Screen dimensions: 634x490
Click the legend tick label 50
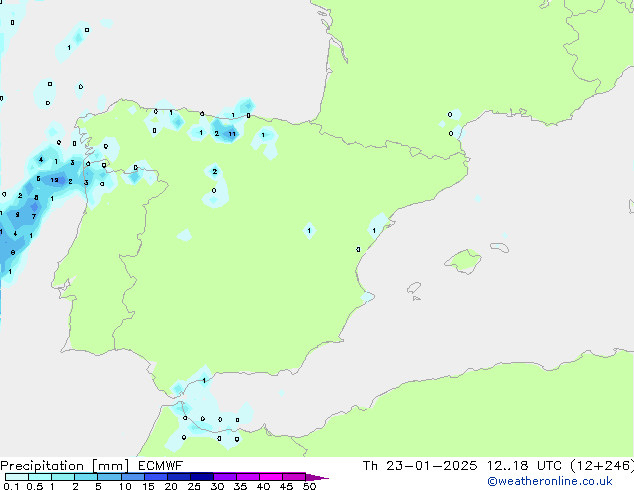click(x=309, y=487)
